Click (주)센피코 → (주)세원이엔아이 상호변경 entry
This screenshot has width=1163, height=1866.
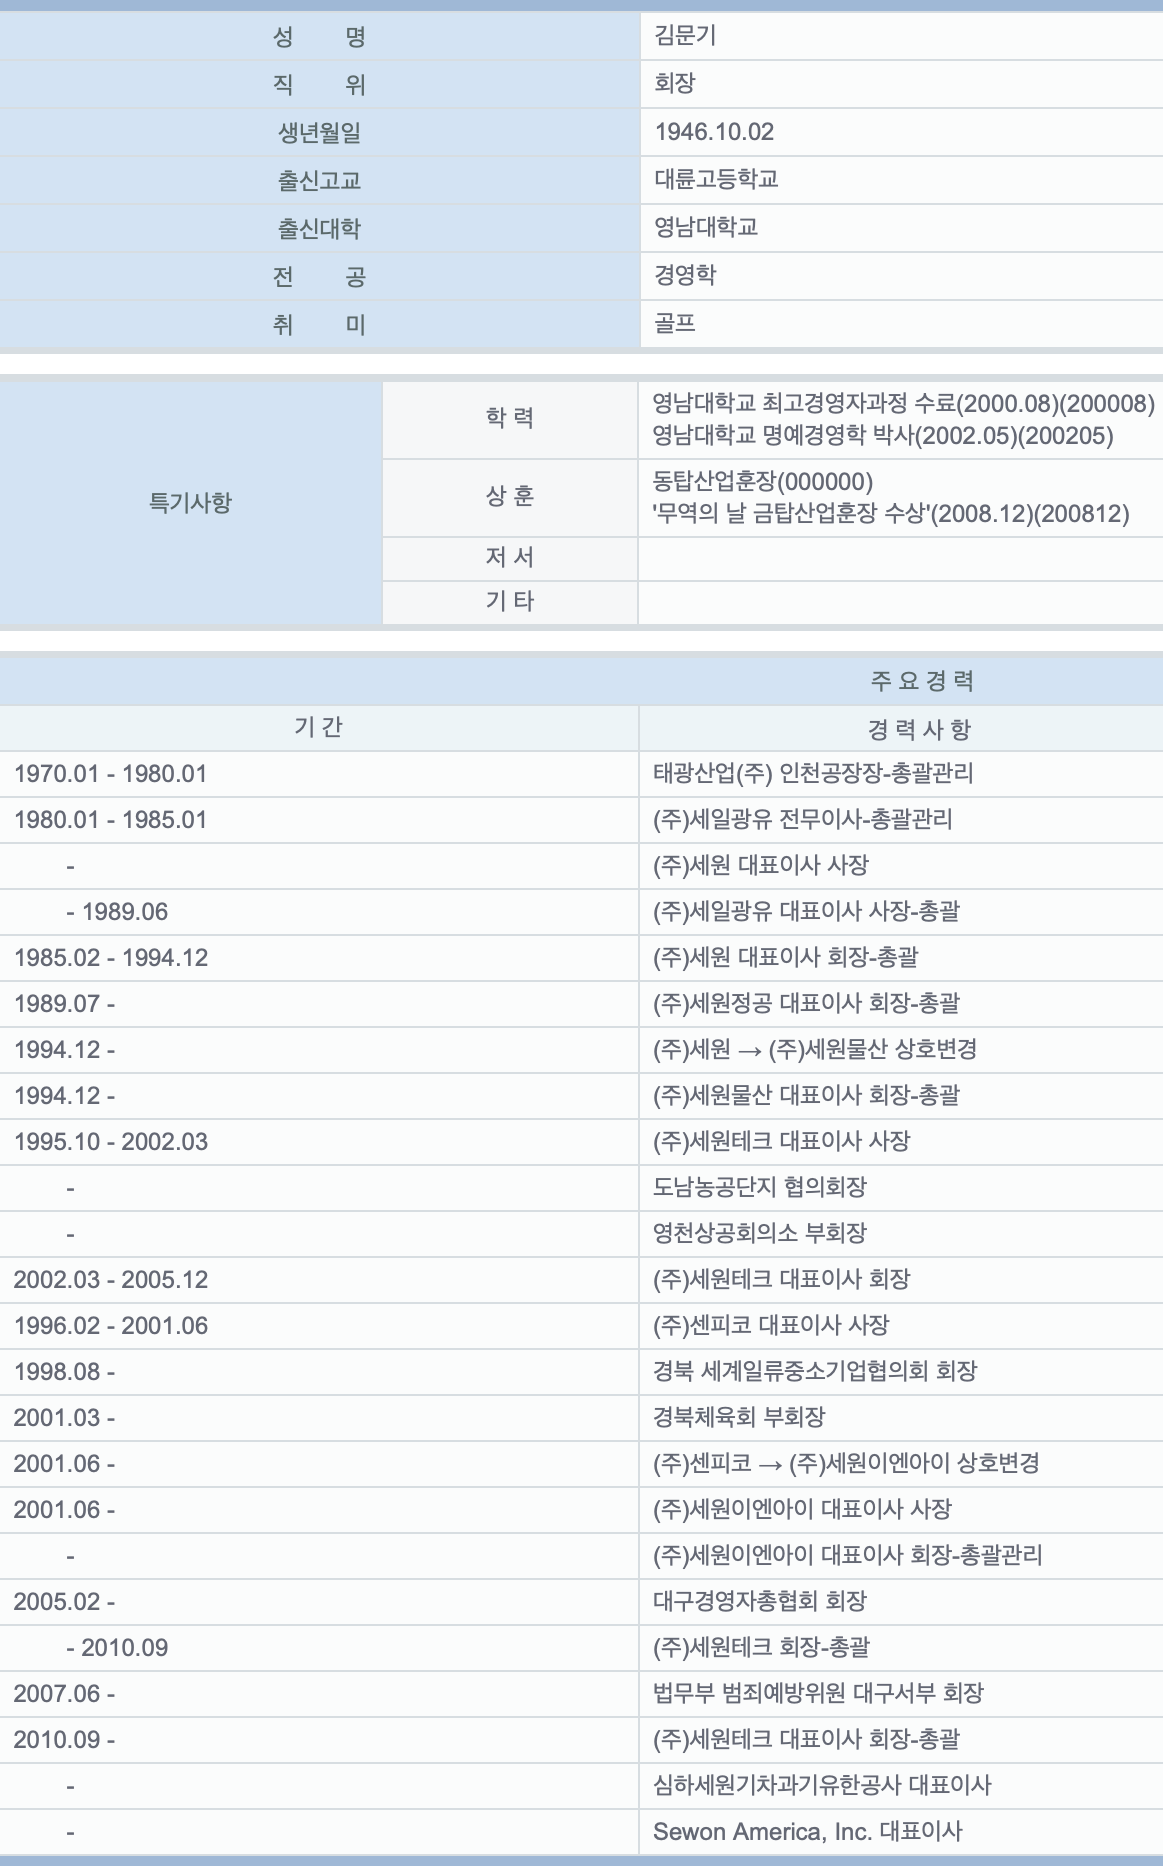846,1463
